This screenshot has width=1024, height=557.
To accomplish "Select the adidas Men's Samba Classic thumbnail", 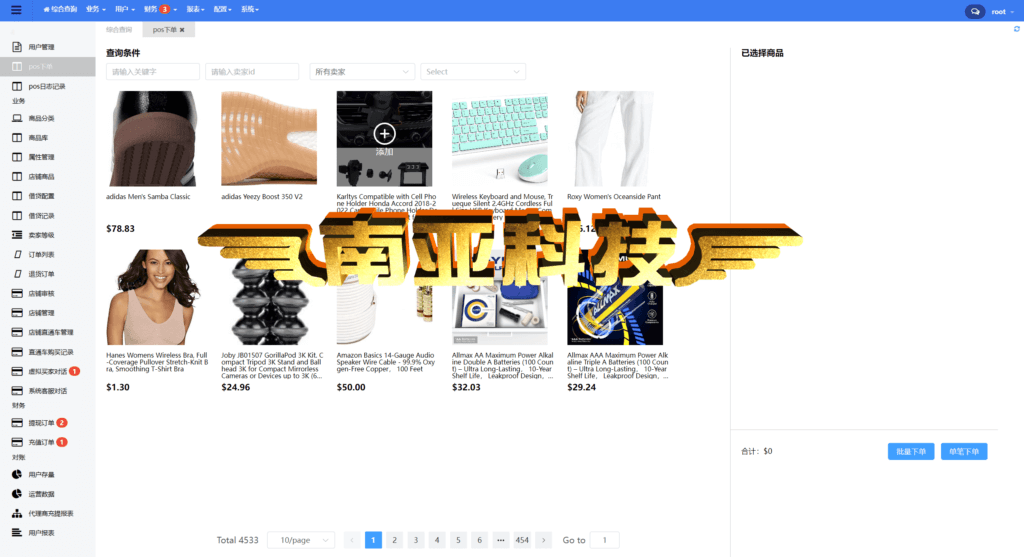I will click(x=154, y=138).
